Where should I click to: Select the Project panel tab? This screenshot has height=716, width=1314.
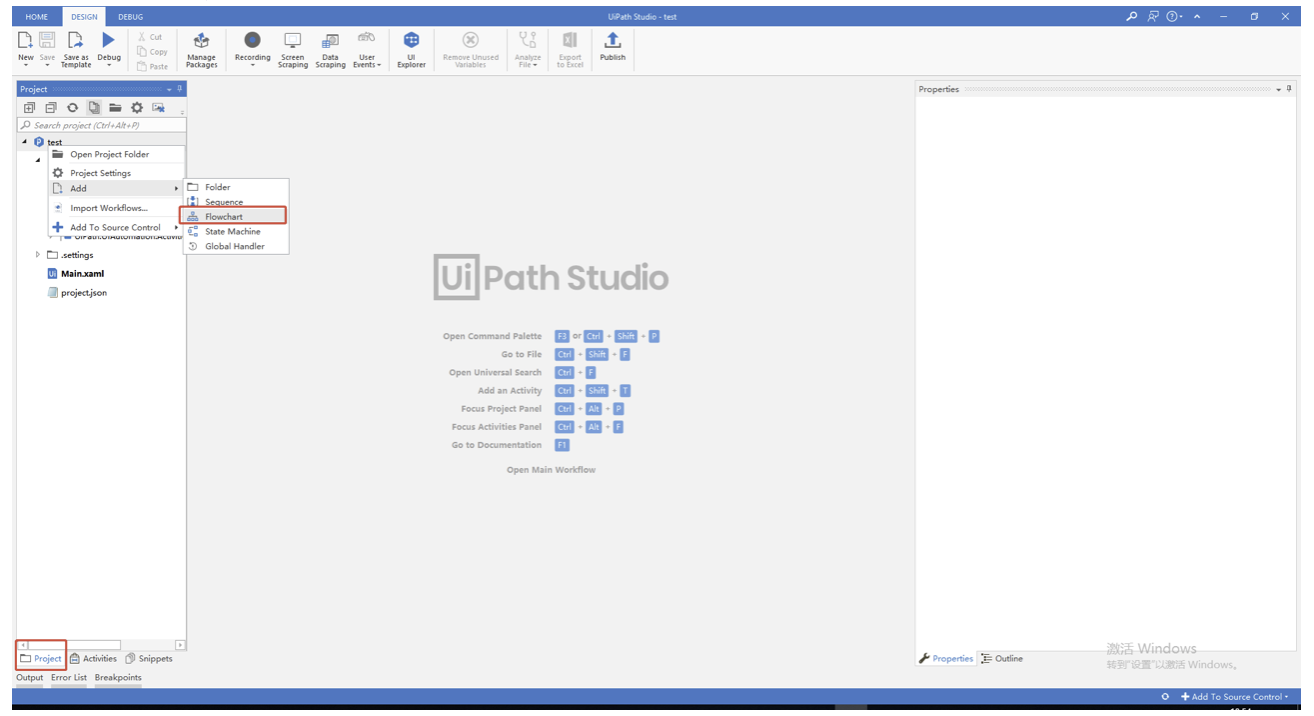pyautogui.click(x=41, y=658)
